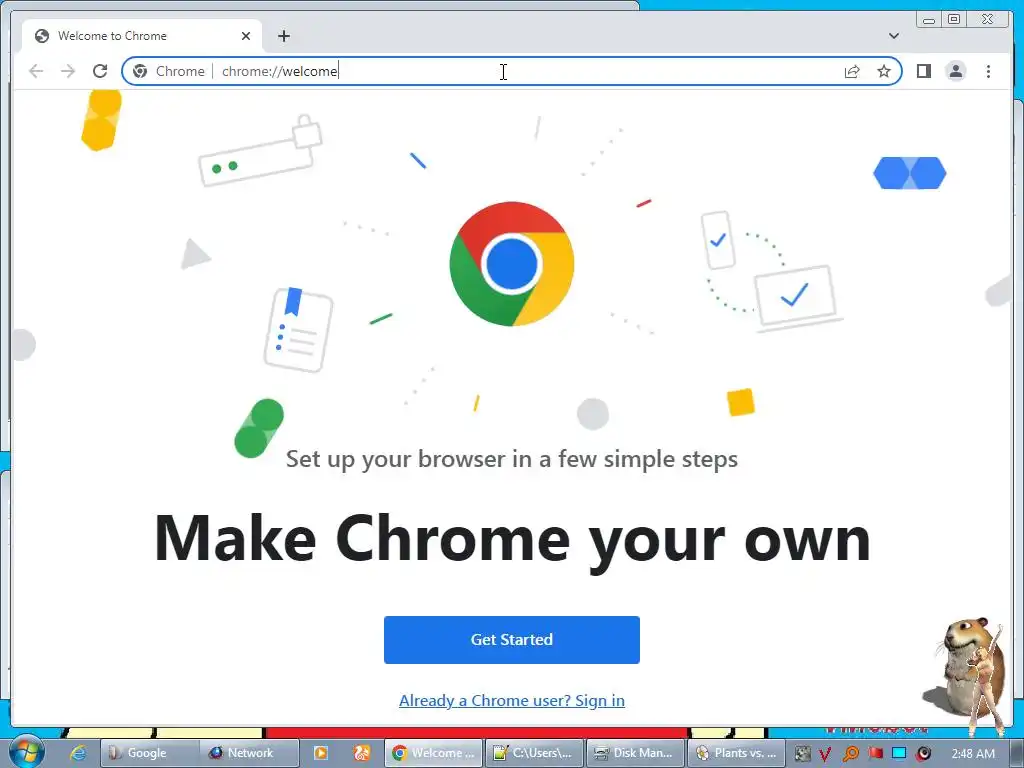This screenshot has width=1024, height=768.
Task: Open the Windows Start orb
Action: 27,752
